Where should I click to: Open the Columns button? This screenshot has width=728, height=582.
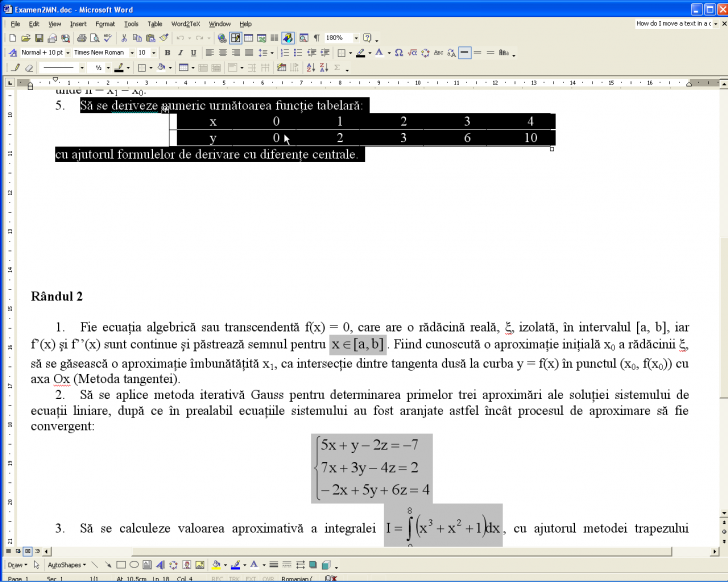click(275, 38)
